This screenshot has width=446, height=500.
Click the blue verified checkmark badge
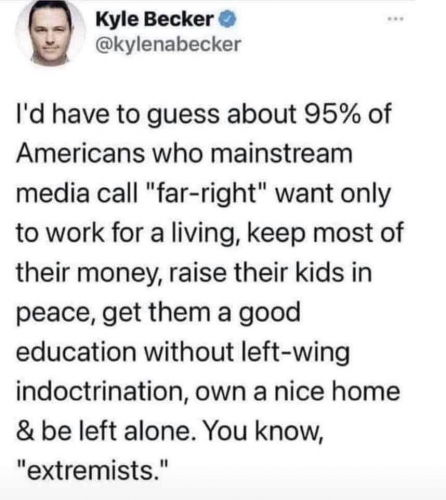[227, 20]
